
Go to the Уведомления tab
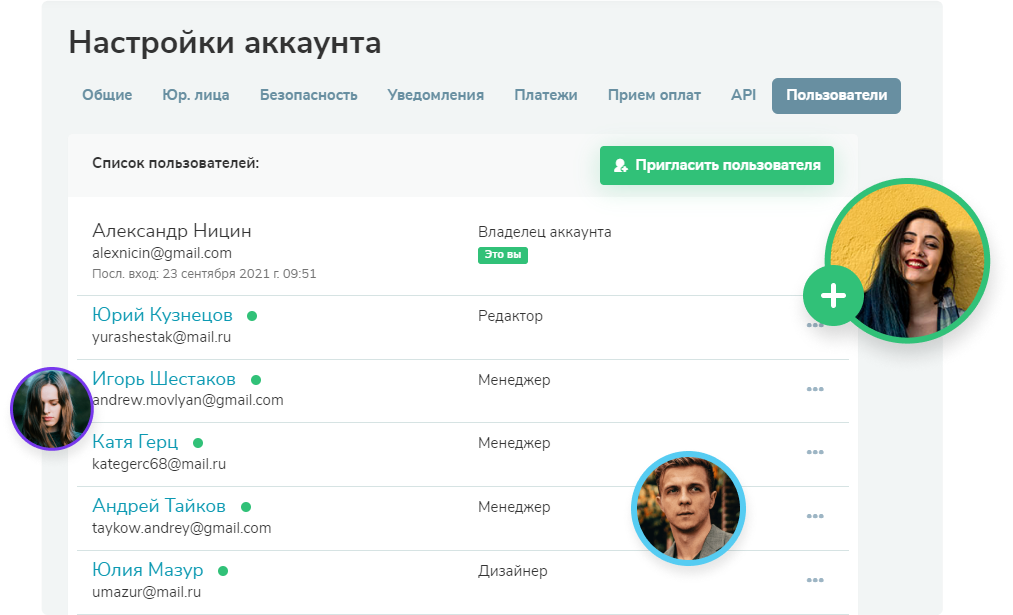[x=436, y=95]
